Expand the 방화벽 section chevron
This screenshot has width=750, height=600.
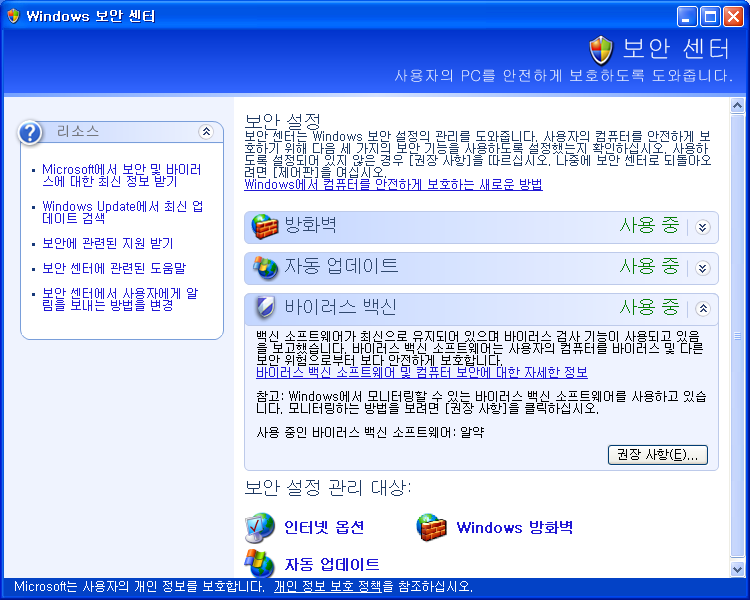(703, 227)
